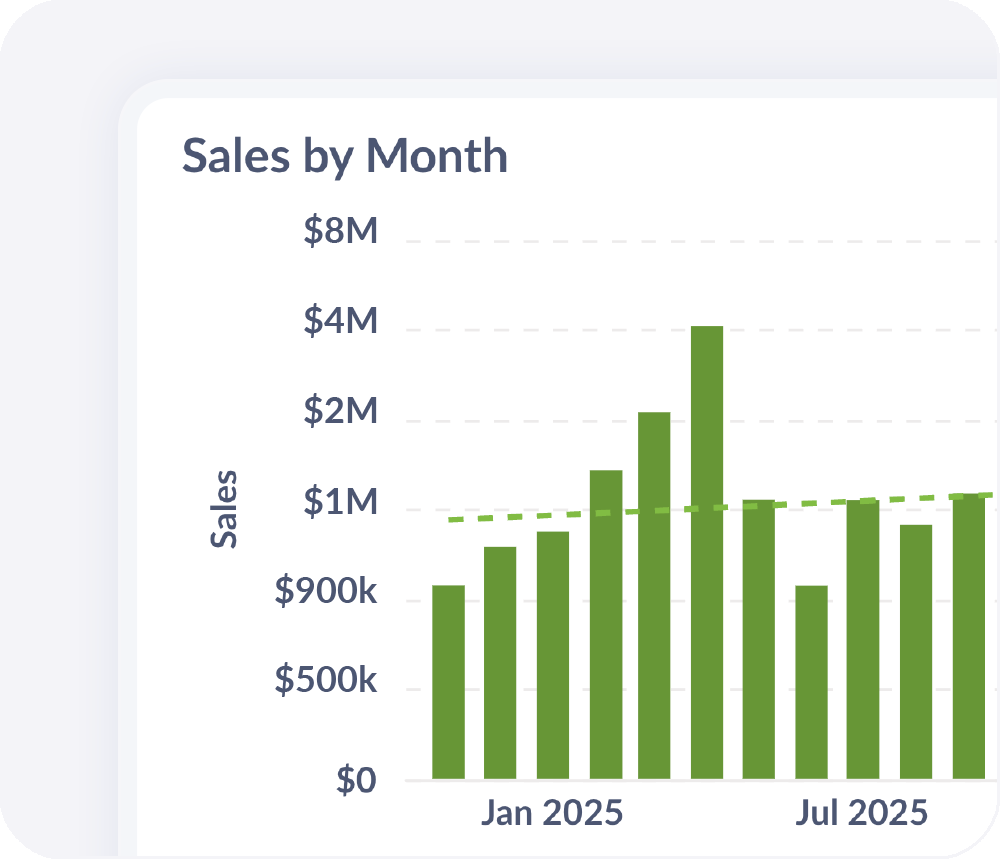
Task: Select the $900k y-axis tick label
Action: (326, 593)
